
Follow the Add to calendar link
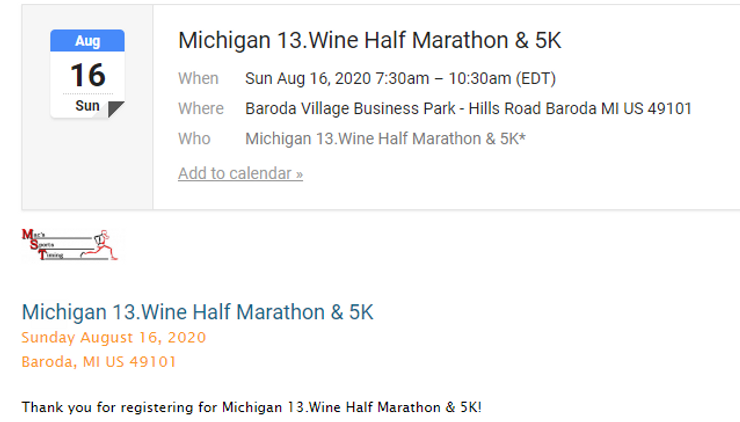240,174
